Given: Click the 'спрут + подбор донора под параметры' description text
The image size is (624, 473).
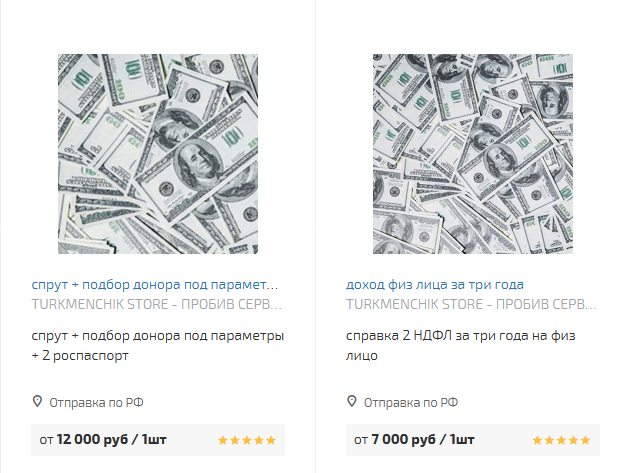Looking at the screenshot, I should tap(157, 344).
